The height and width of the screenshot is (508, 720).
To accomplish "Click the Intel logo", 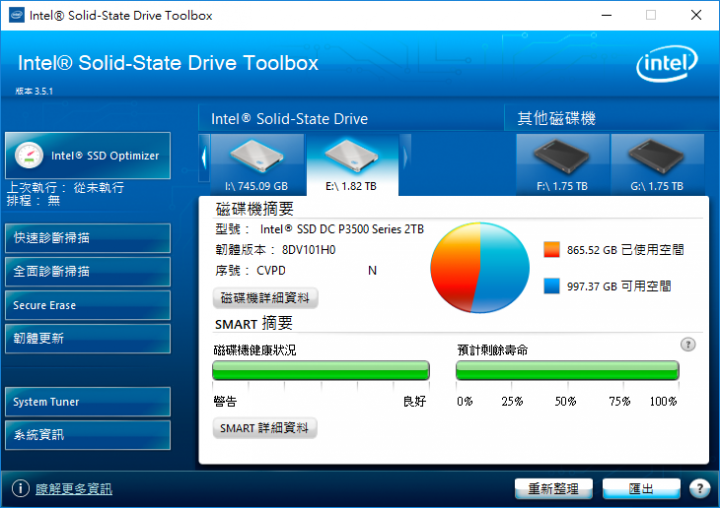I will [667, 63].
